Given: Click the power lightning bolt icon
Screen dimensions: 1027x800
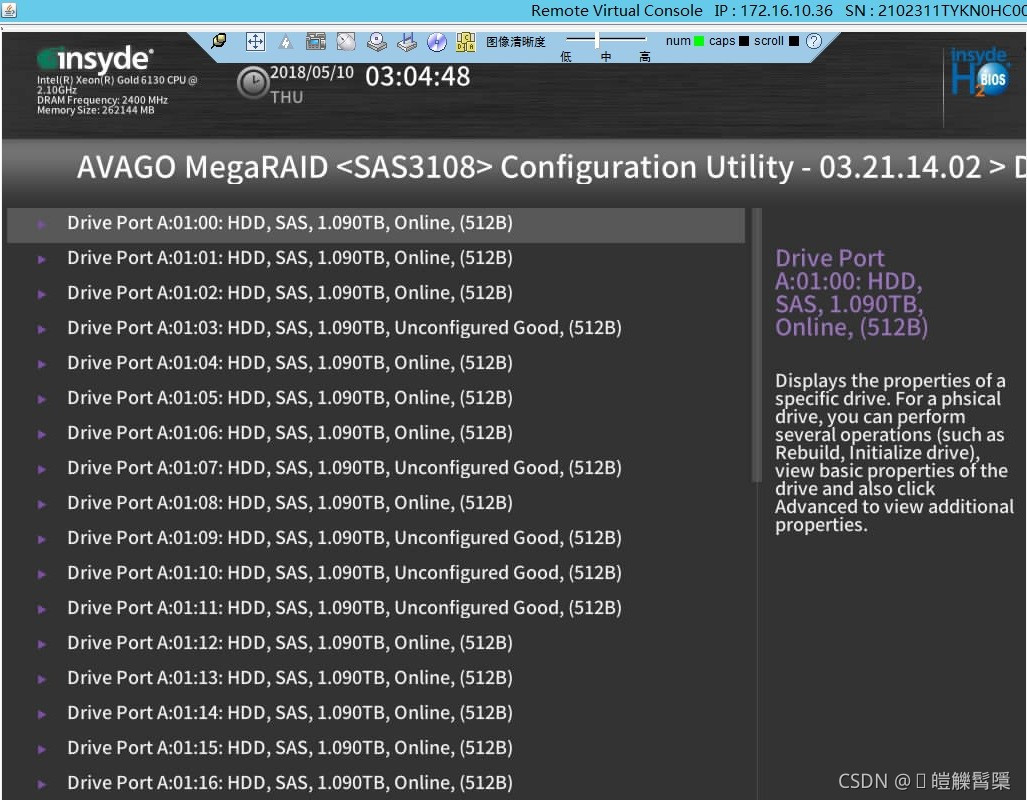Looking at the screenshot, I should tap(286, 43).
